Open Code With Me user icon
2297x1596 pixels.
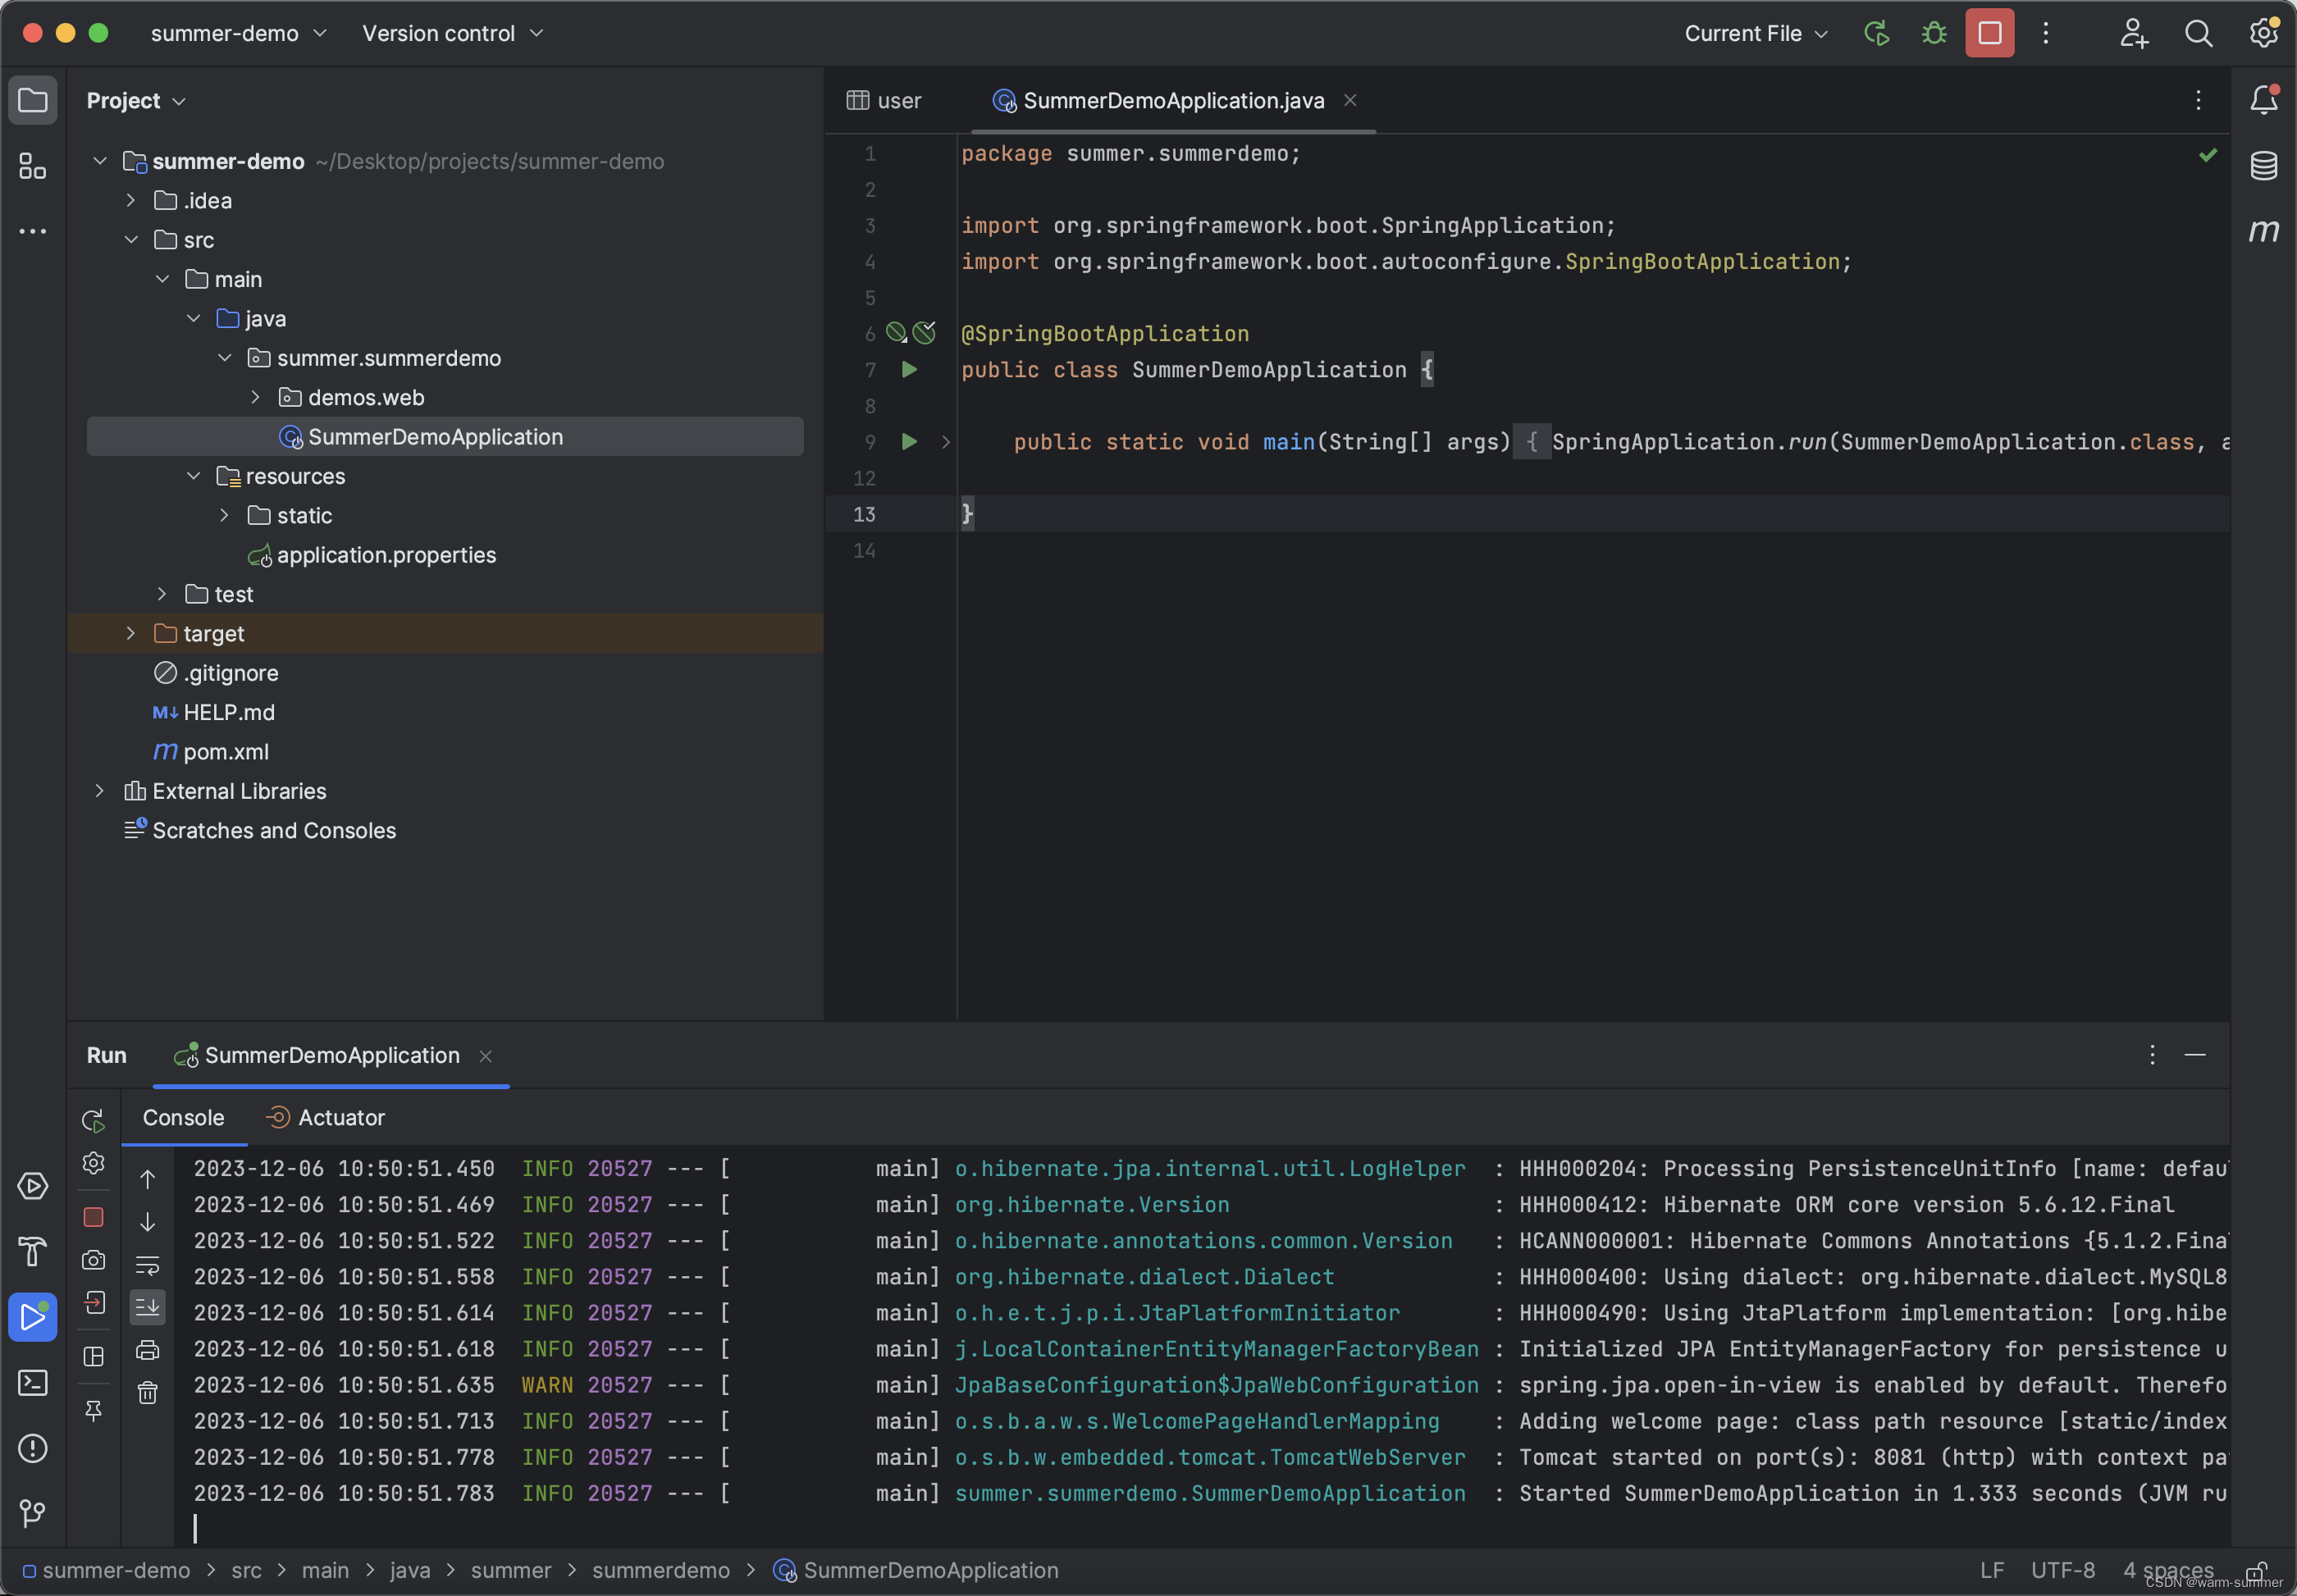click(2133, 33)
